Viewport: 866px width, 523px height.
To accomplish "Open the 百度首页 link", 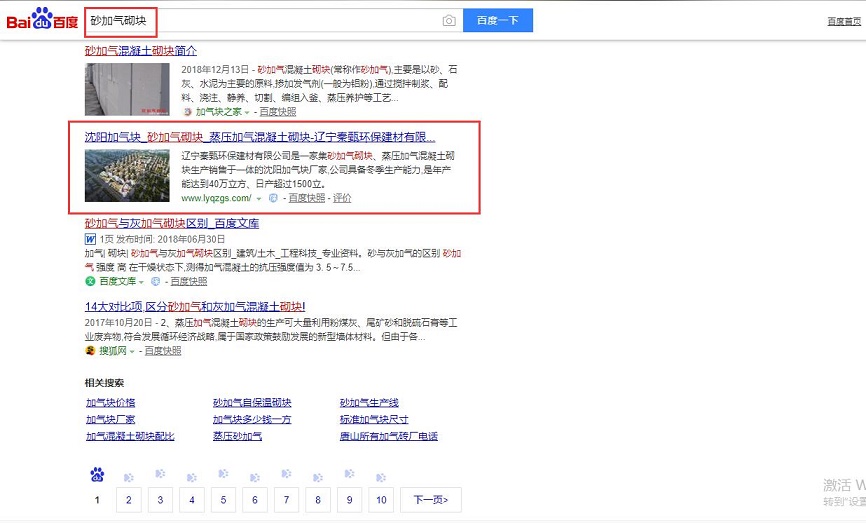I will pos(844,22).
